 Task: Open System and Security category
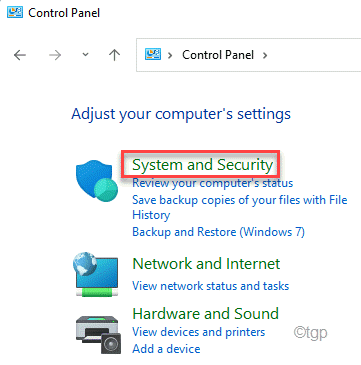[x=203, y=165]
